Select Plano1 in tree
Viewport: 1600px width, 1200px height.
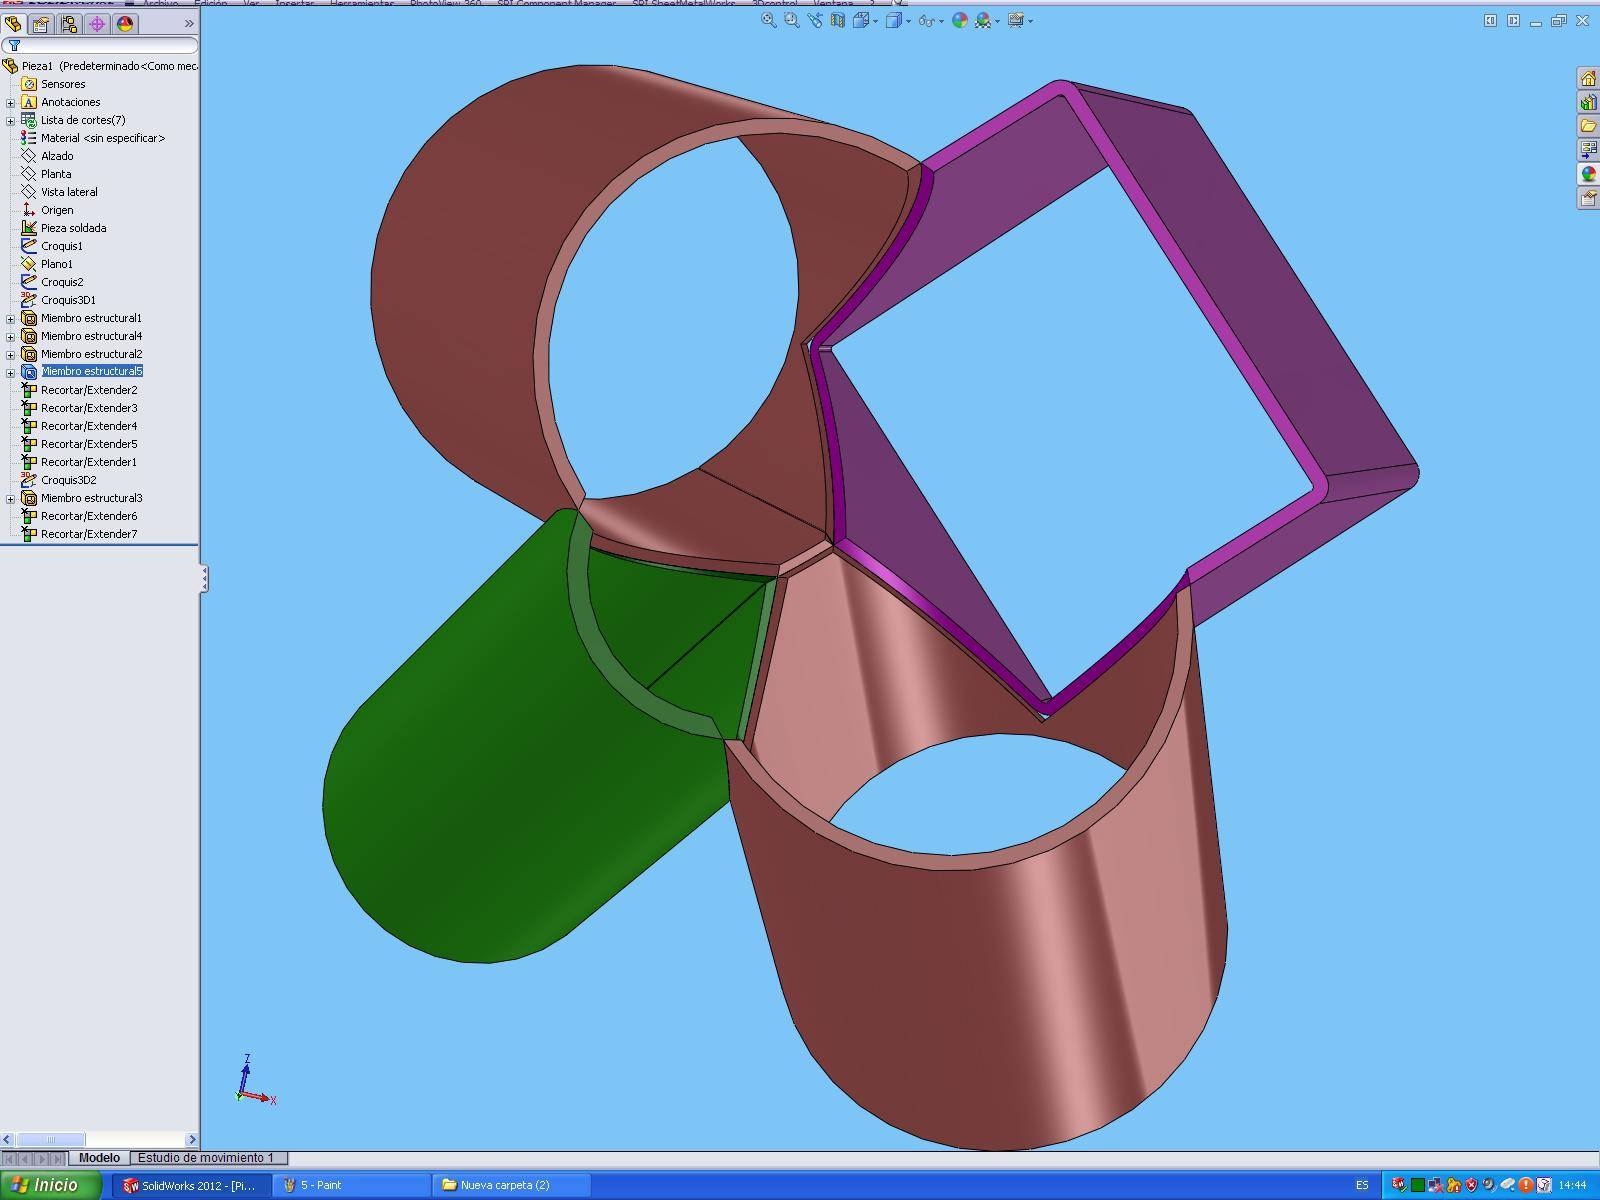coord(57,264)
